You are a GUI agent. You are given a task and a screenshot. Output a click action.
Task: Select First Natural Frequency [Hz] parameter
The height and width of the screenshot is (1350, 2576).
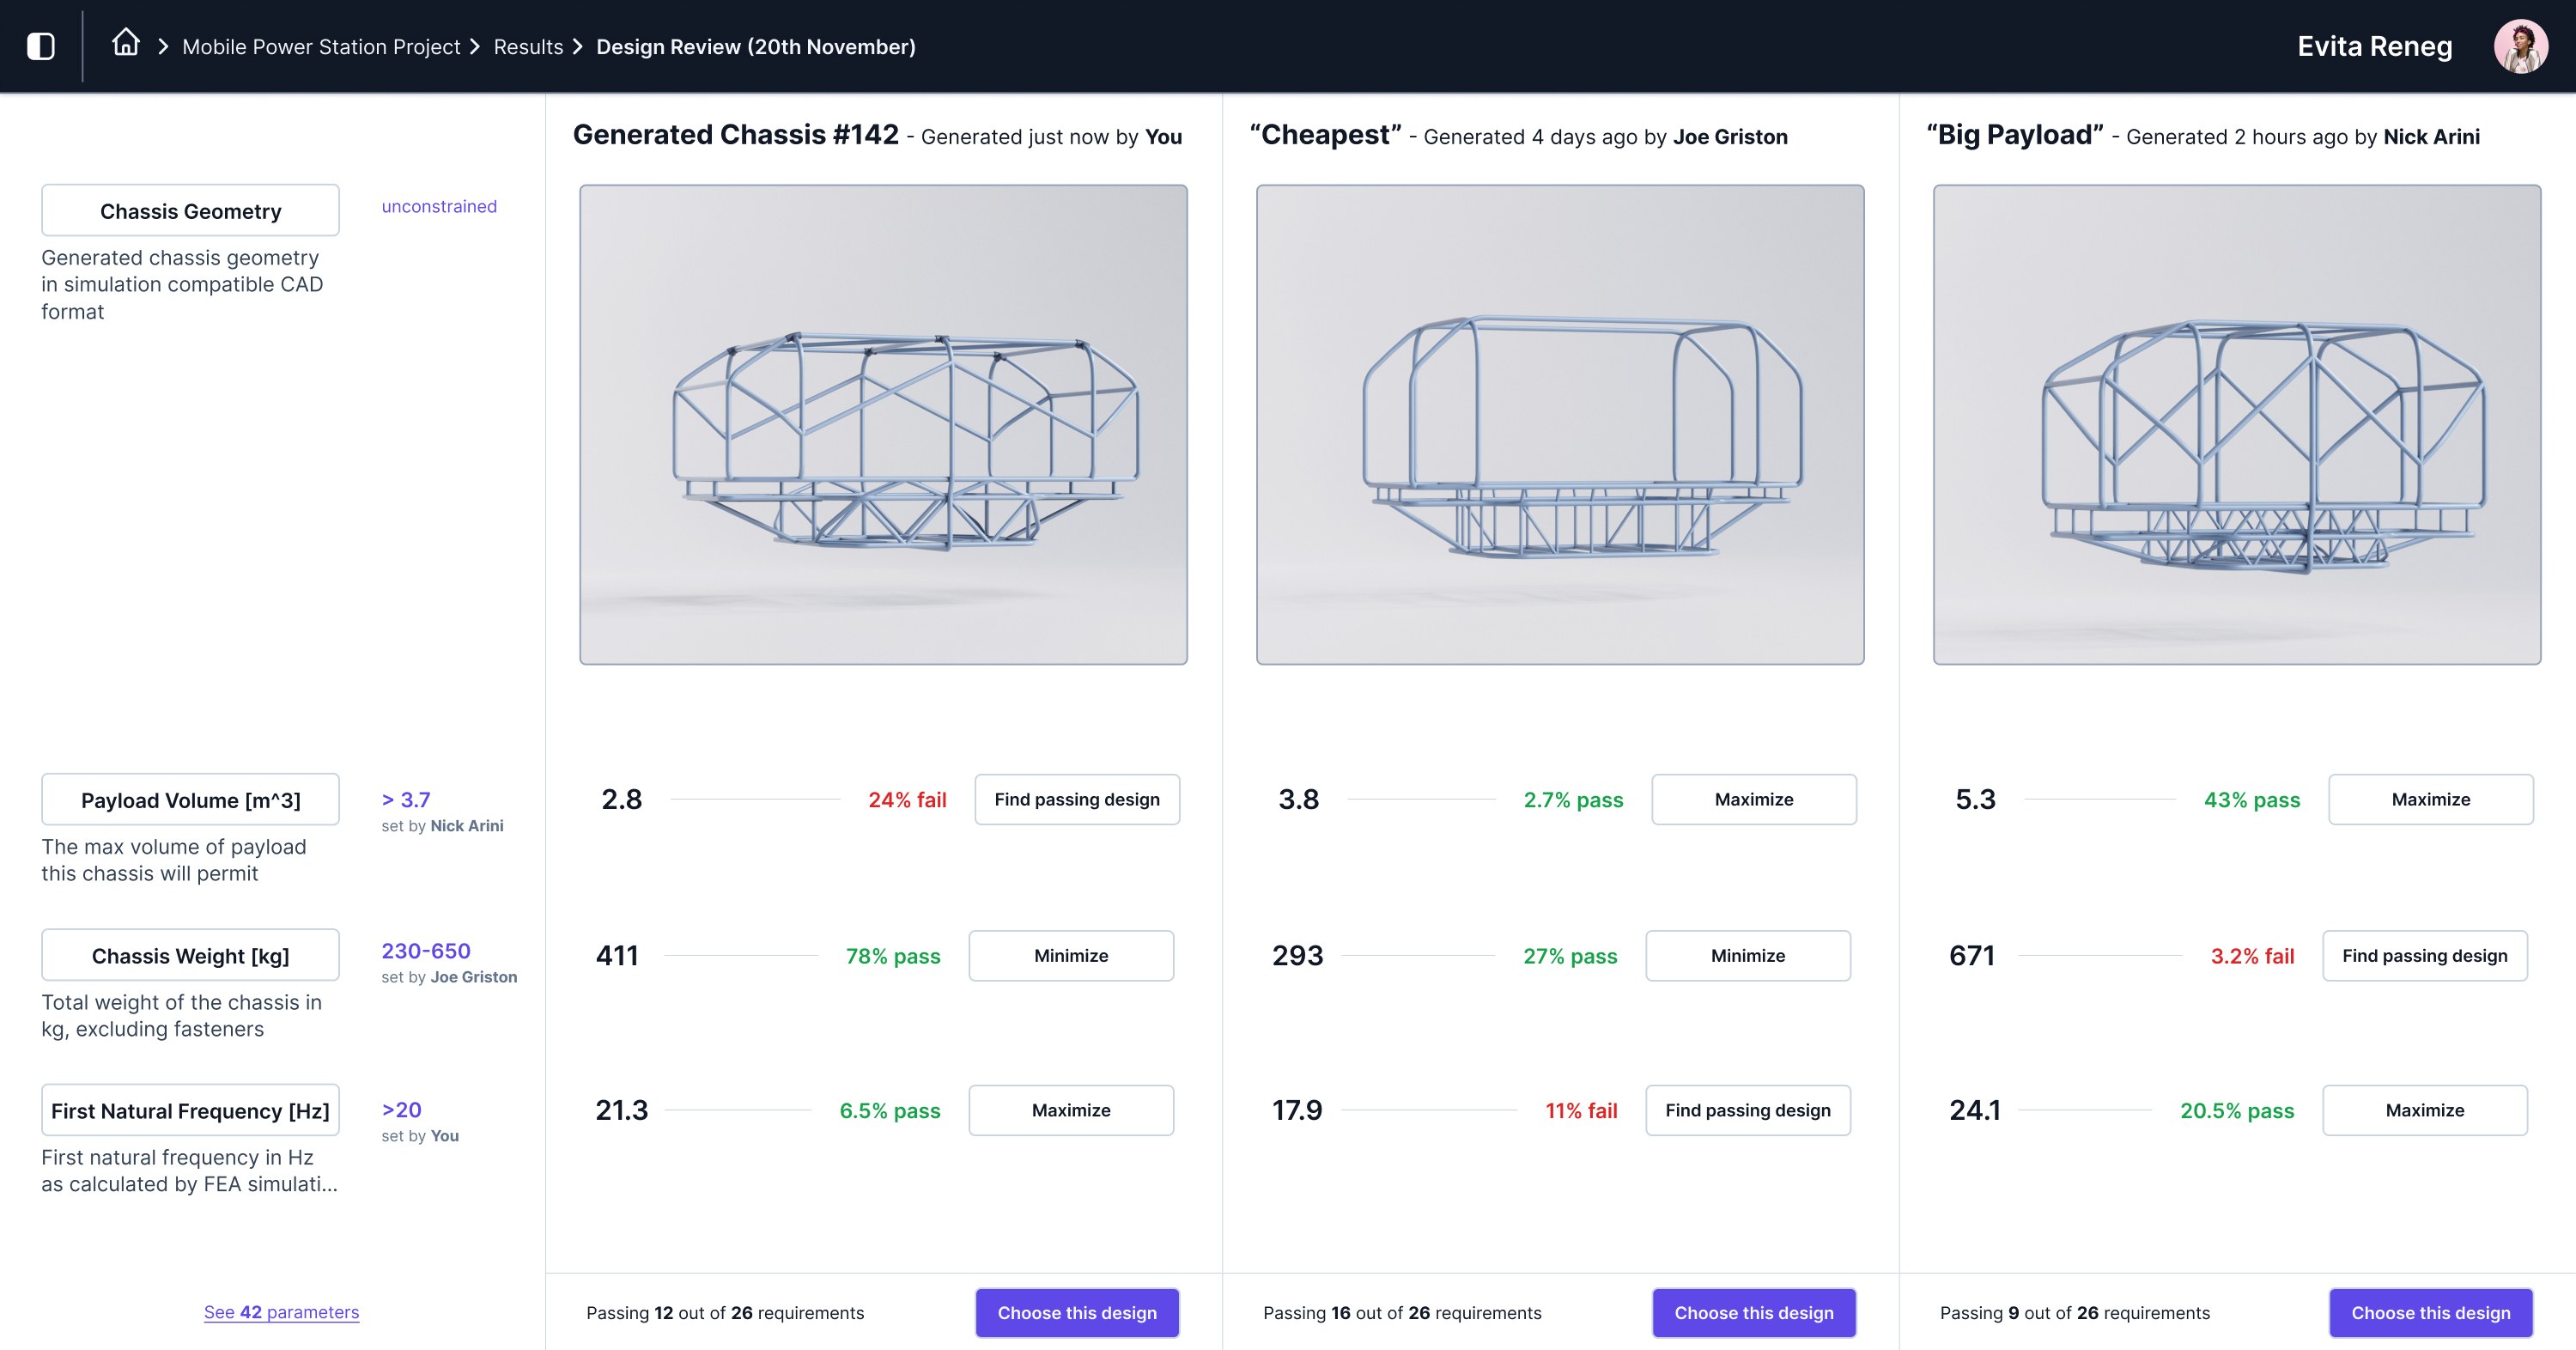click(190, 1110)
